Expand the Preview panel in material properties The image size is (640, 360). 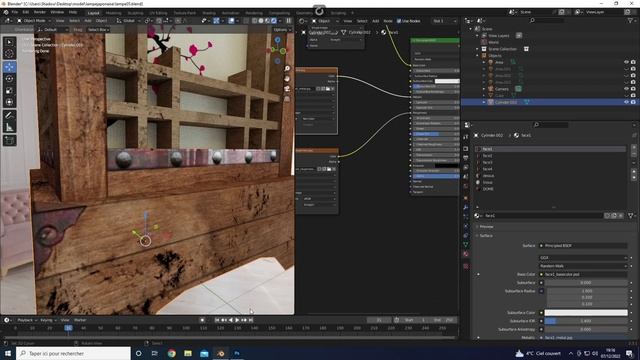point(477,227)
